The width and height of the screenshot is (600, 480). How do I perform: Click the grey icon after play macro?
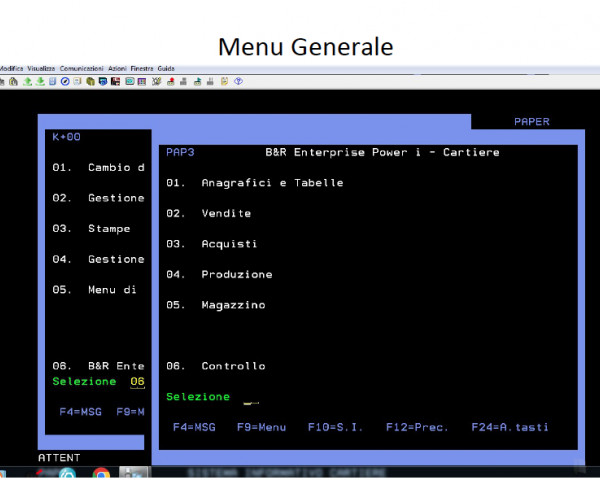(x=210, y=82)
